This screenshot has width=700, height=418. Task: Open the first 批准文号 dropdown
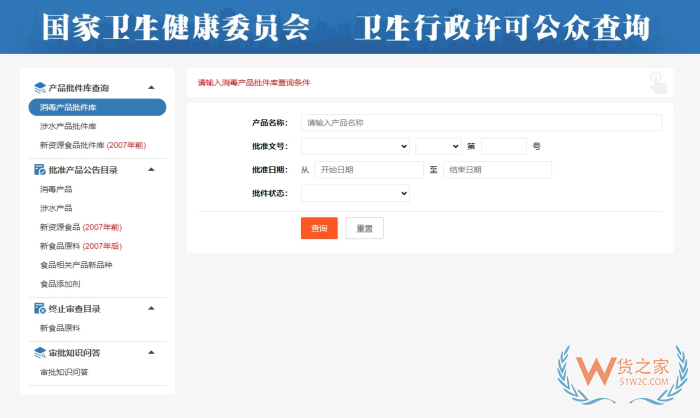355,146
